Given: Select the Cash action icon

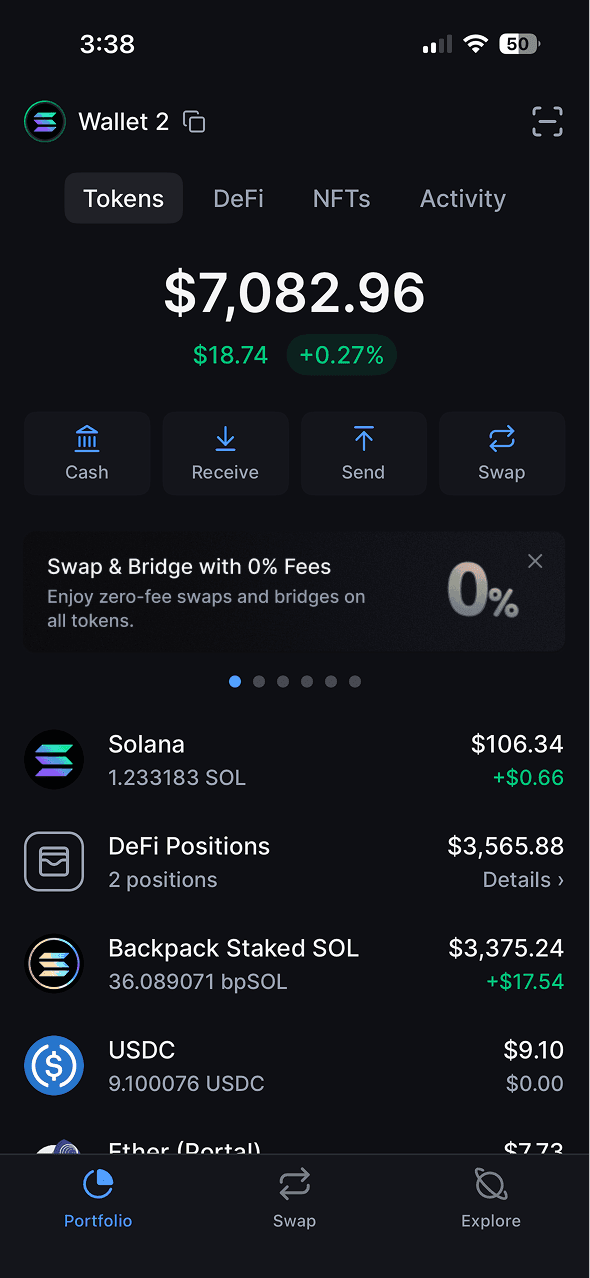Looking at the screenshot, I should click(87, 453).
